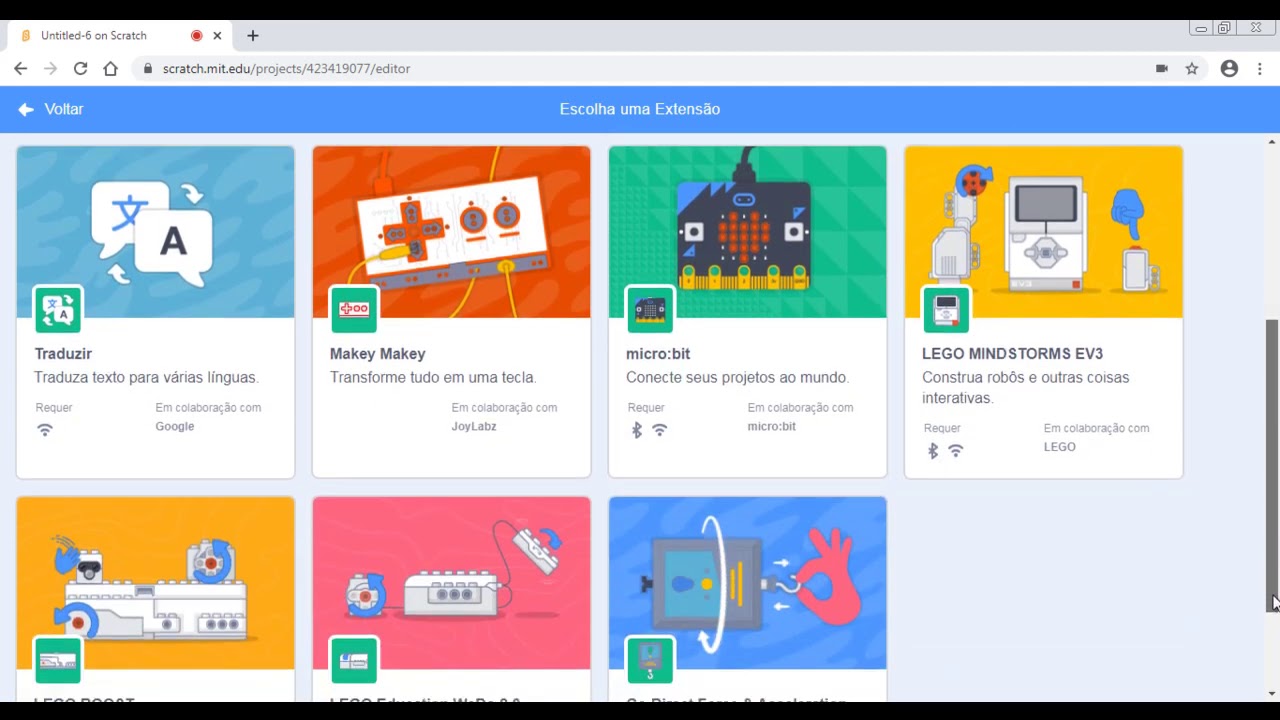The width and height of the screenshot is (1280, 720).
Task: Click the Makey Makey small badge icon
Action: 354,310
